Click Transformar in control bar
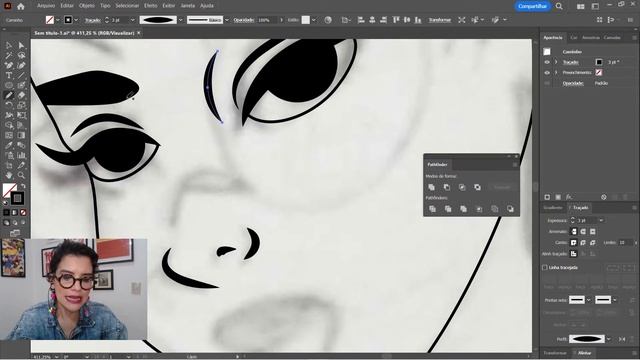This screenshot has height=360, width=640. (x=440, y=20)
